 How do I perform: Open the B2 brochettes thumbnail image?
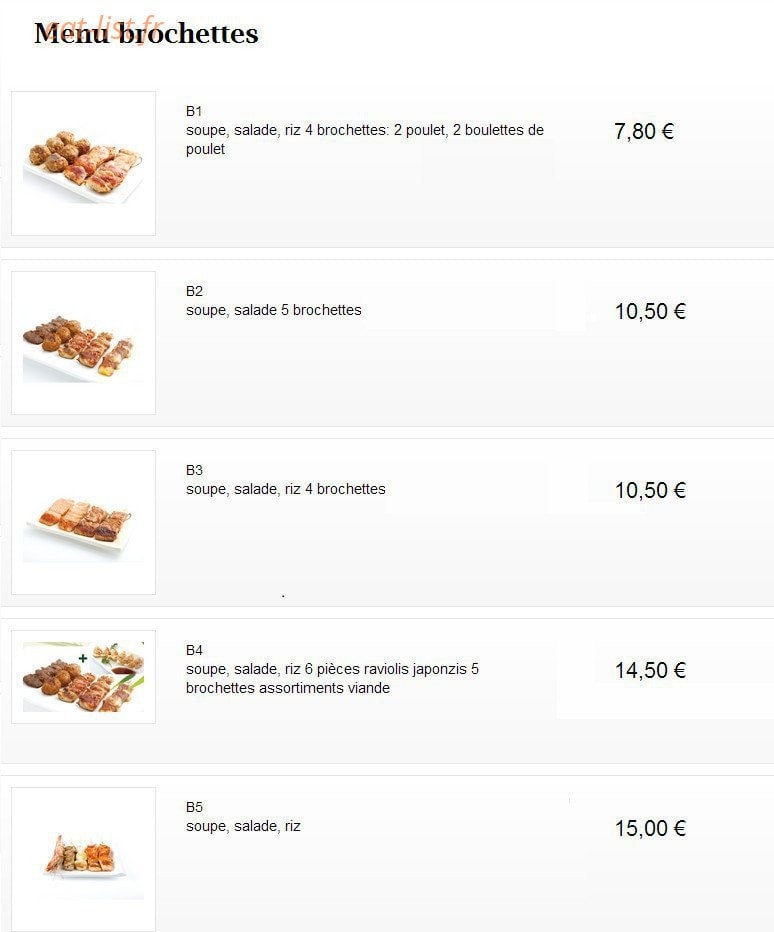point(83,343)
